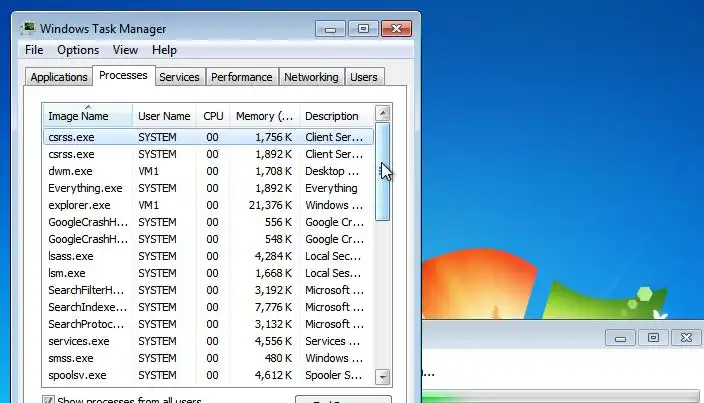
Task: Sort by Image Name column header
Action: click(x=88, y=116)
